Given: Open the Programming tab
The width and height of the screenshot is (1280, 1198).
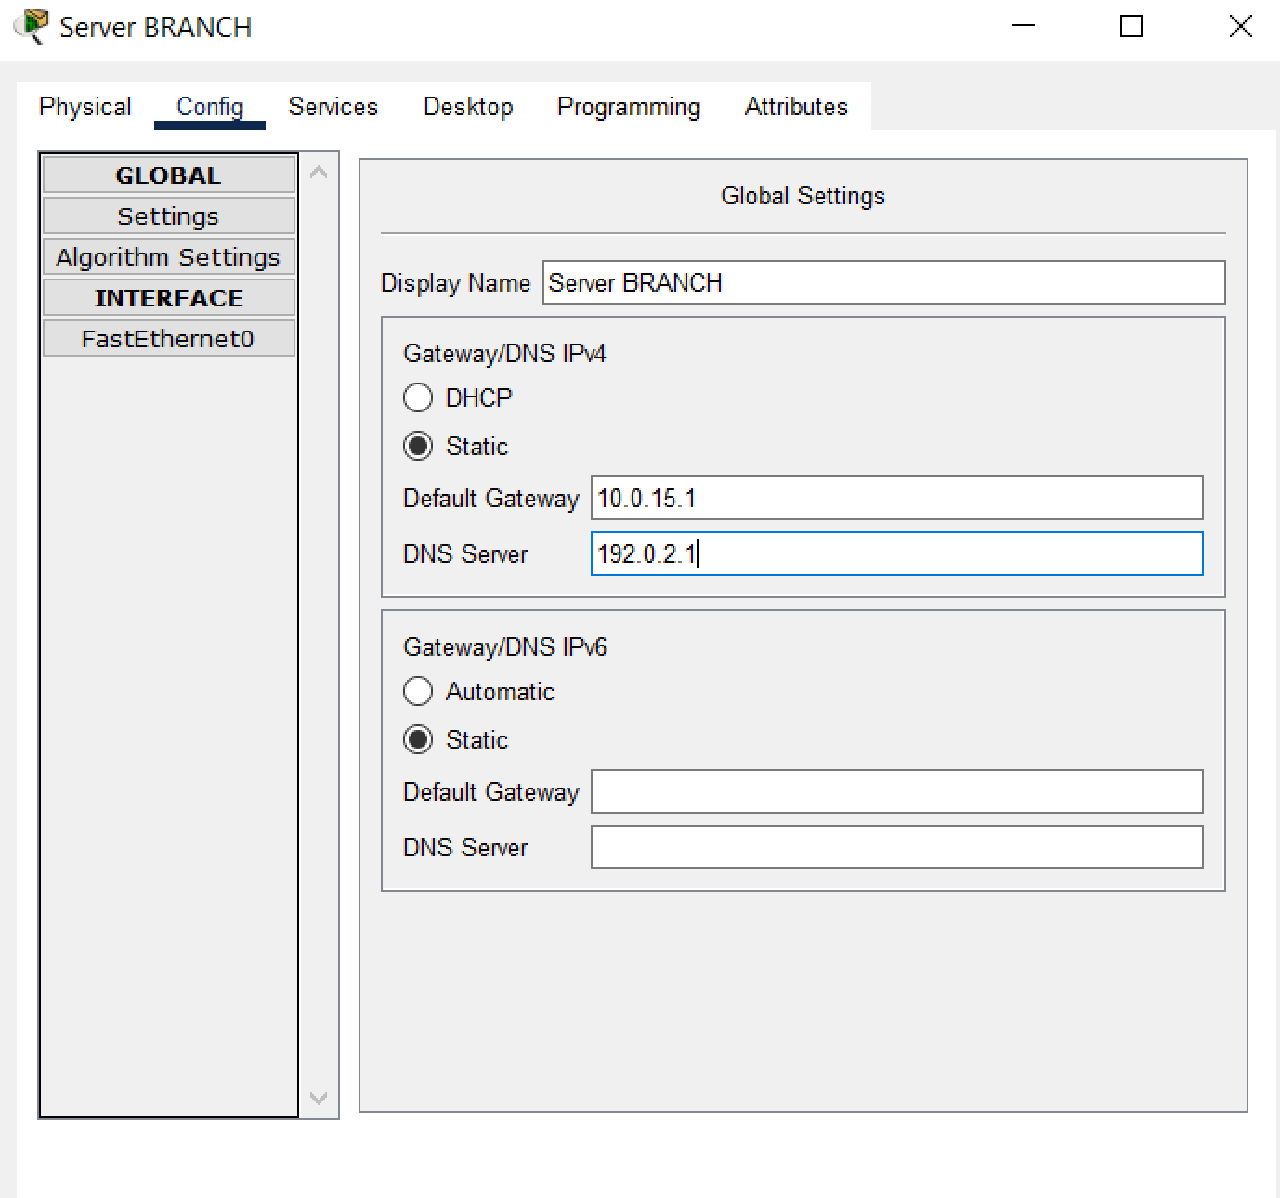Looking at the screenshot, I should click(628, 106).
